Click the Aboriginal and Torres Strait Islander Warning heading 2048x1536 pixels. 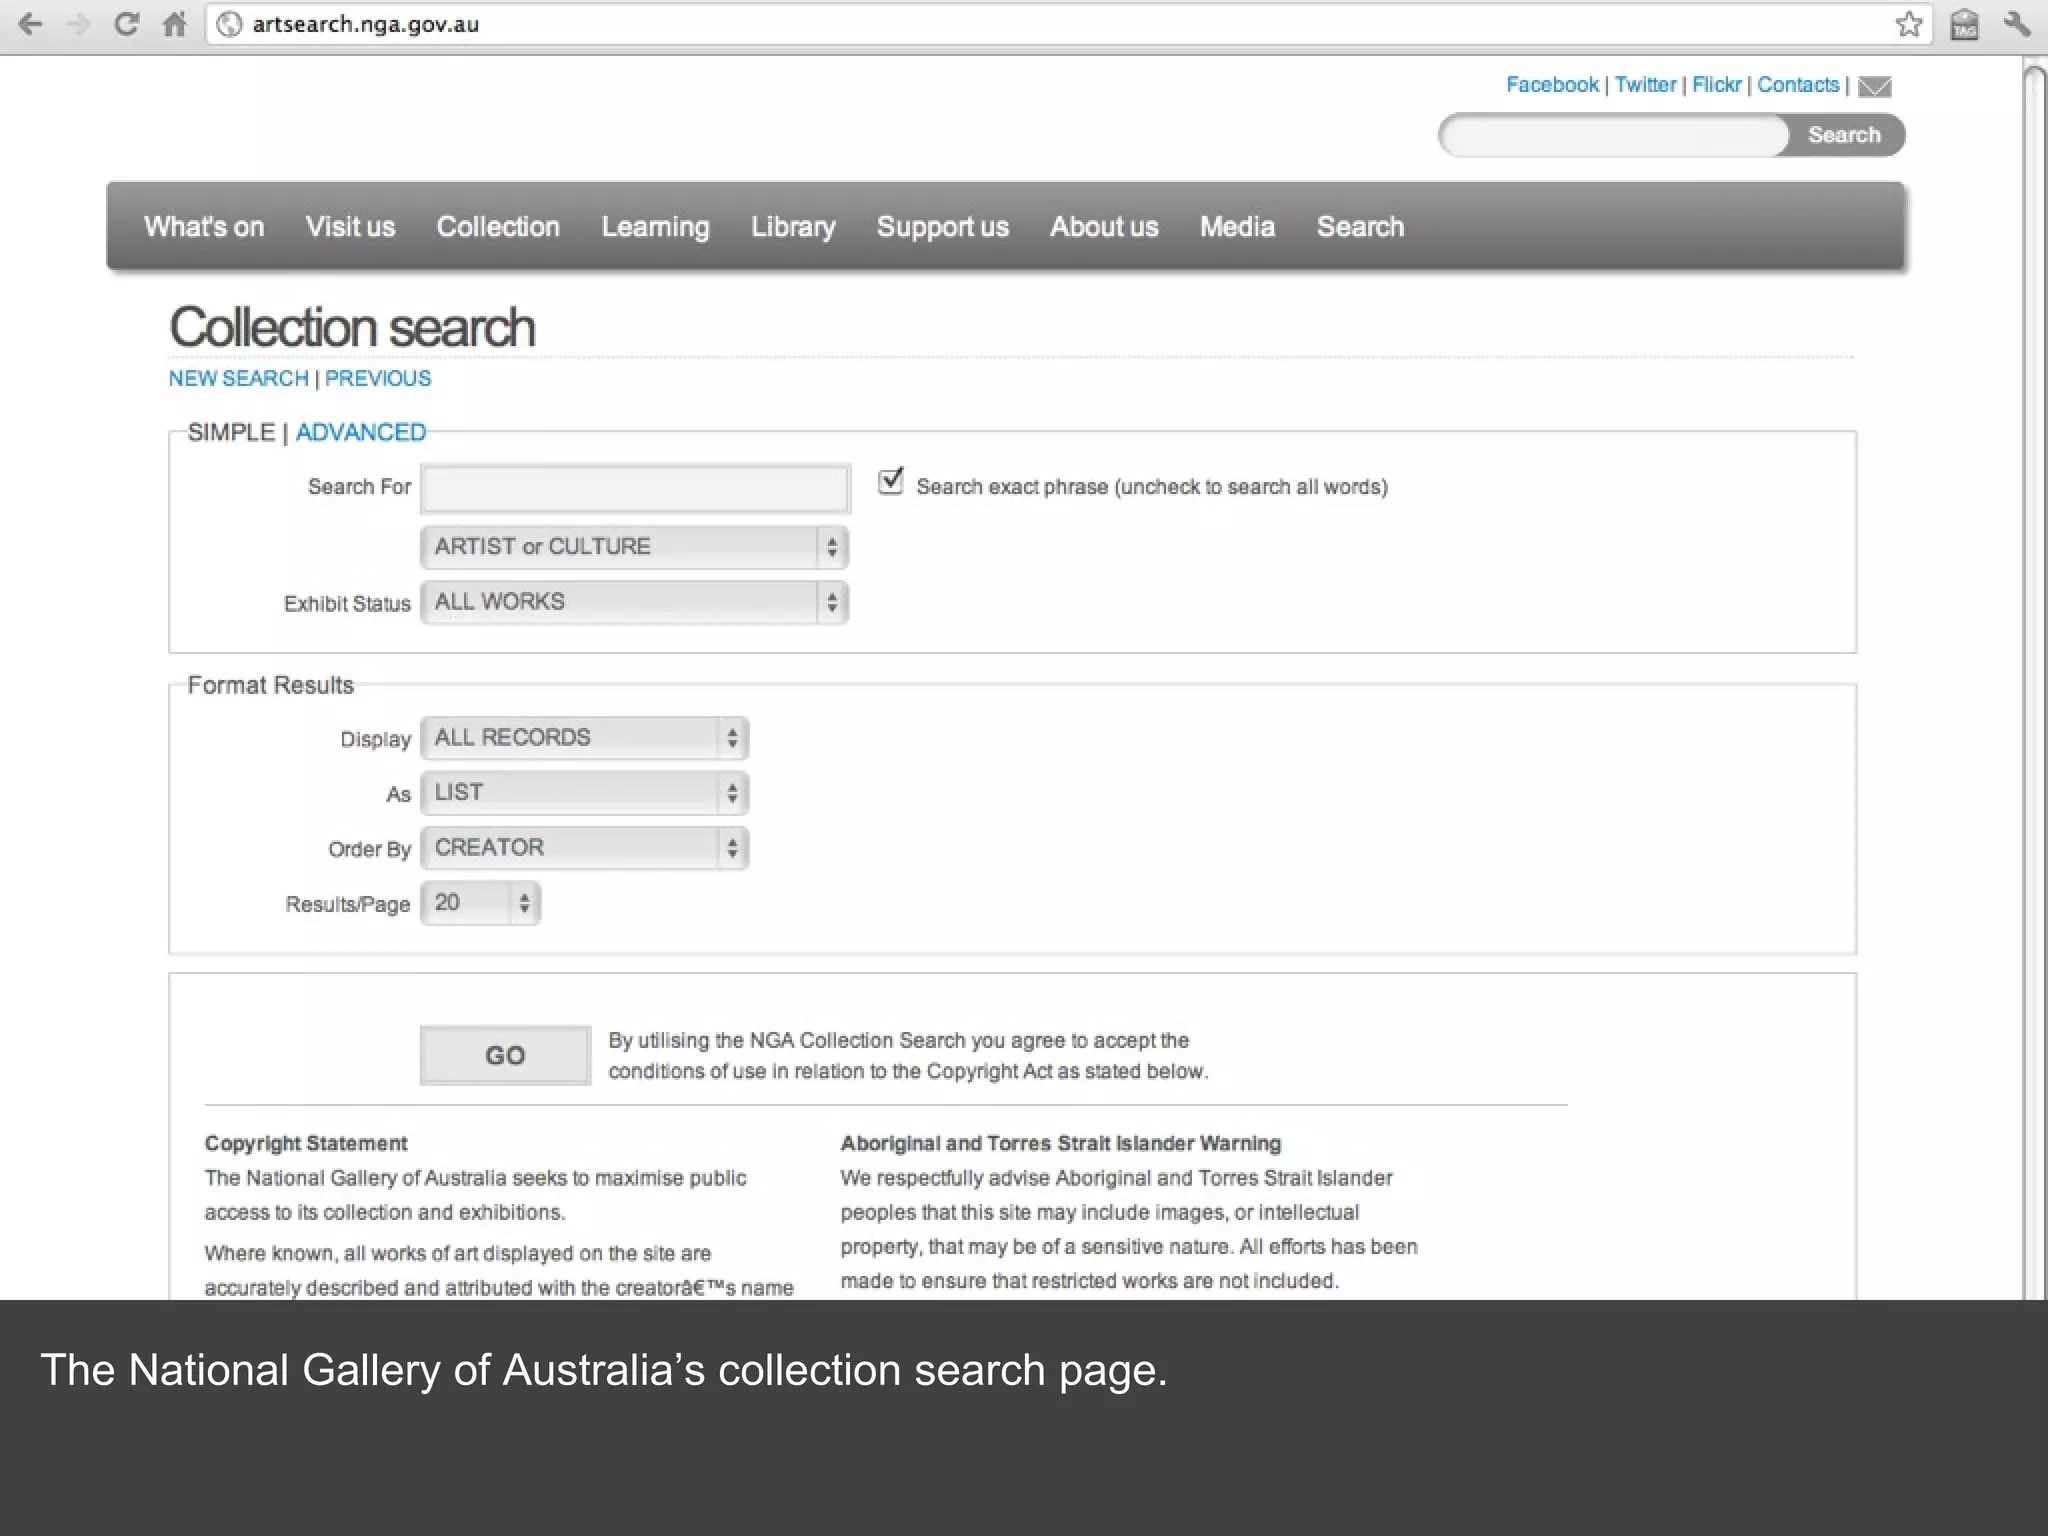coord(1060,1143)
